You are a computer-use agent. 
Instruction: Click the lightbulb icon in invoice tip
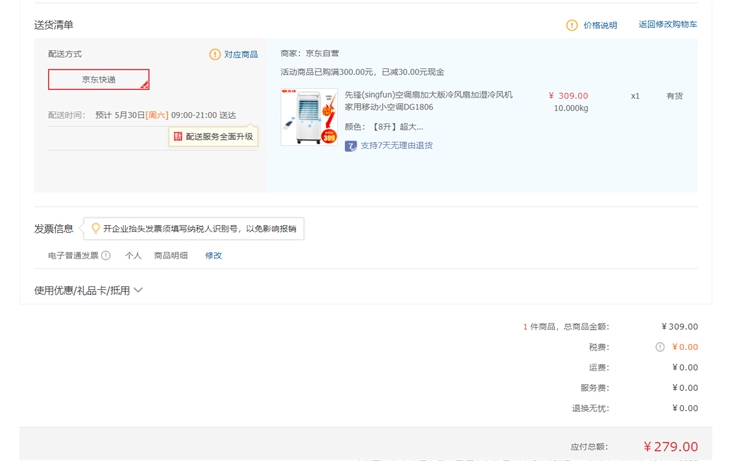pyautogui.click(x=96, y=229)
